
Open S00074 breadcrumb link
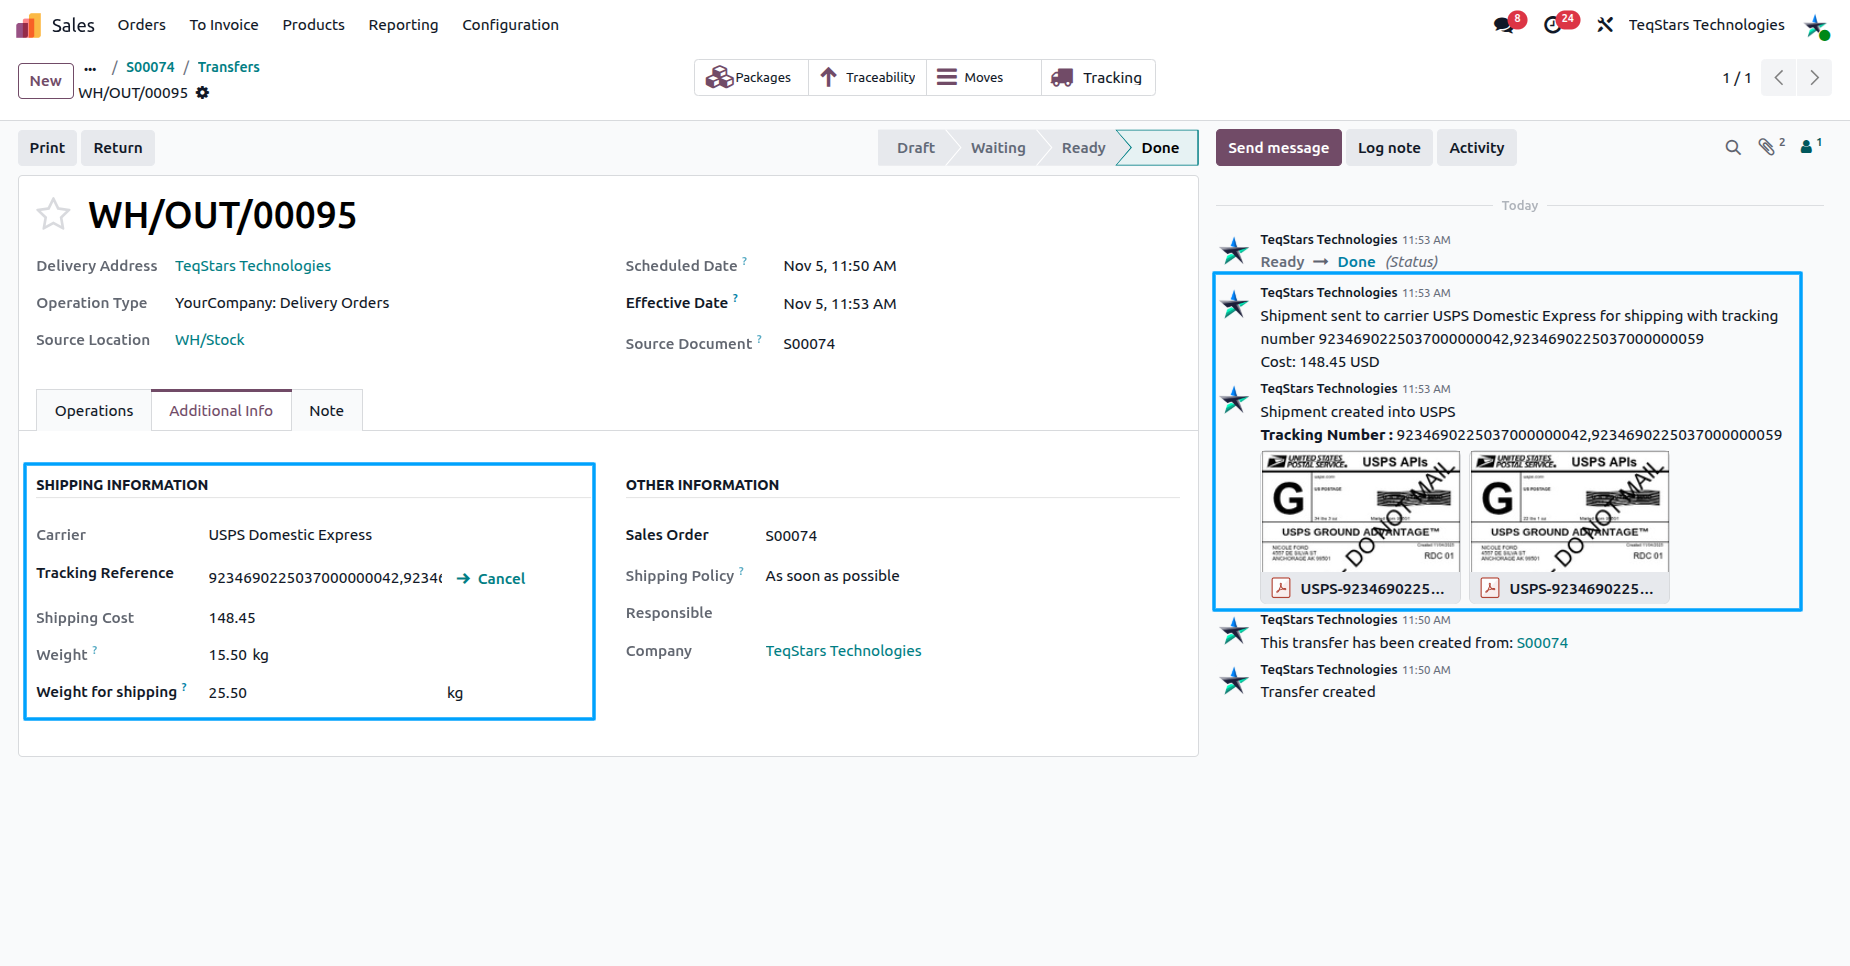click(x=150, y=67)
